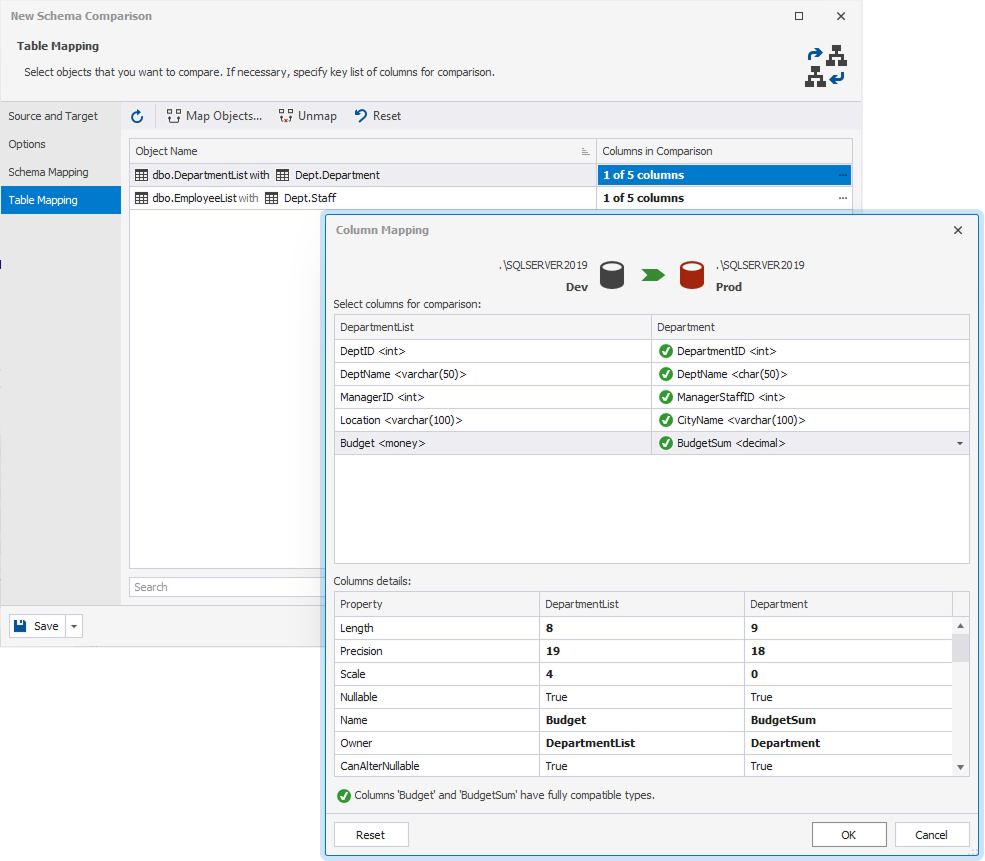Click the schema comparison swap icon top right

point(822,65)
